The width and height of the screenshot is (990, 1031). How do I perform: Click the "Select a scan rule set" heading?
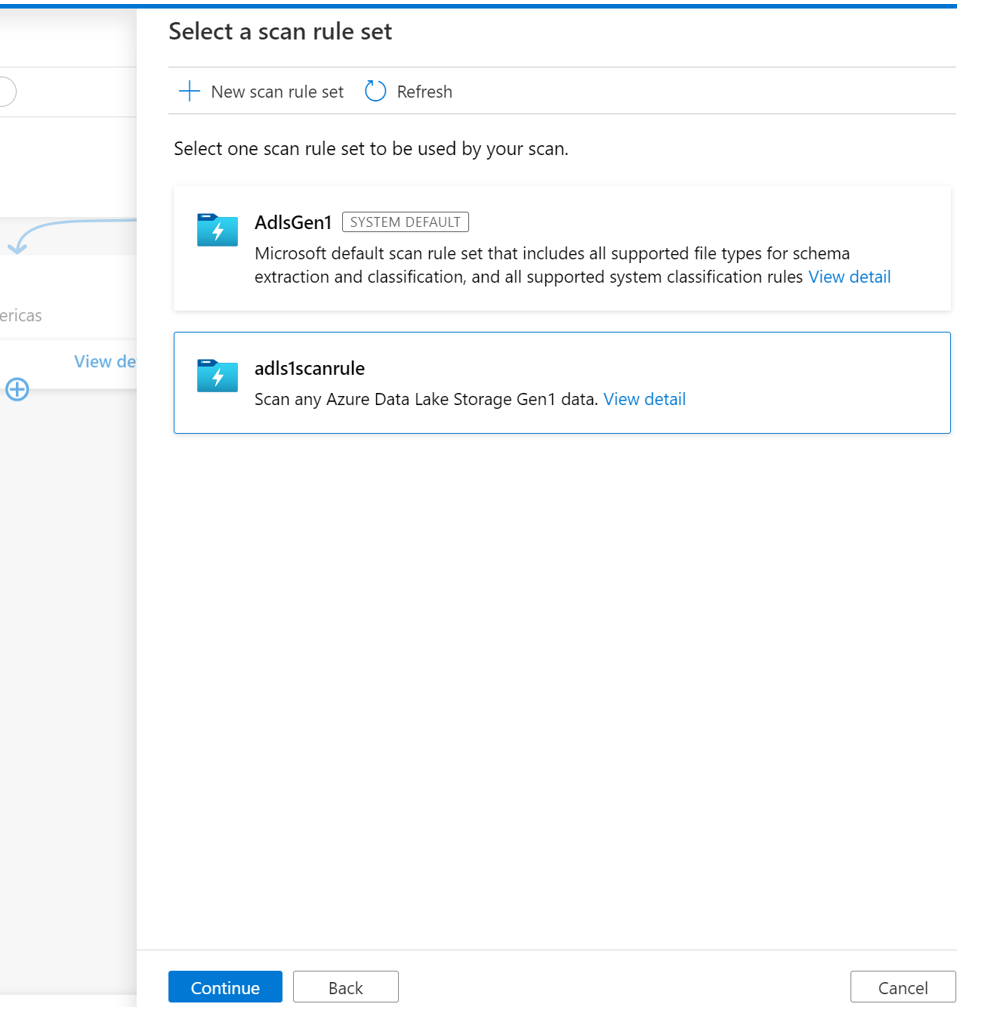[280, 32]
